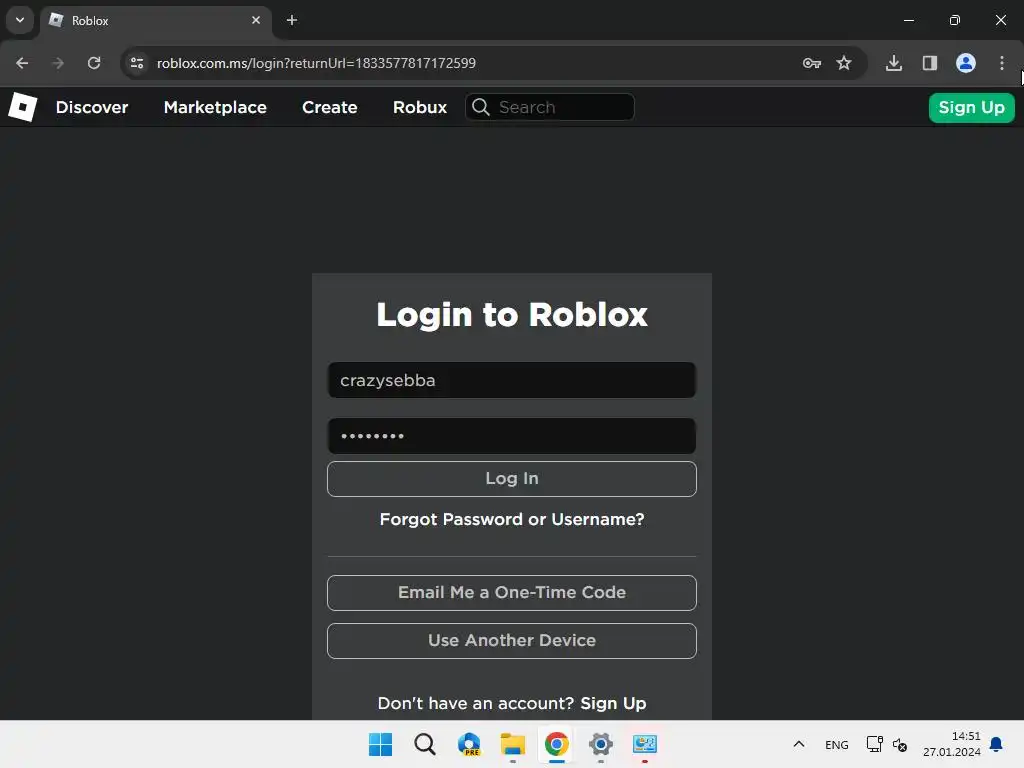Close the Roblox tab

pyautogui.click(x=256, y=20)
